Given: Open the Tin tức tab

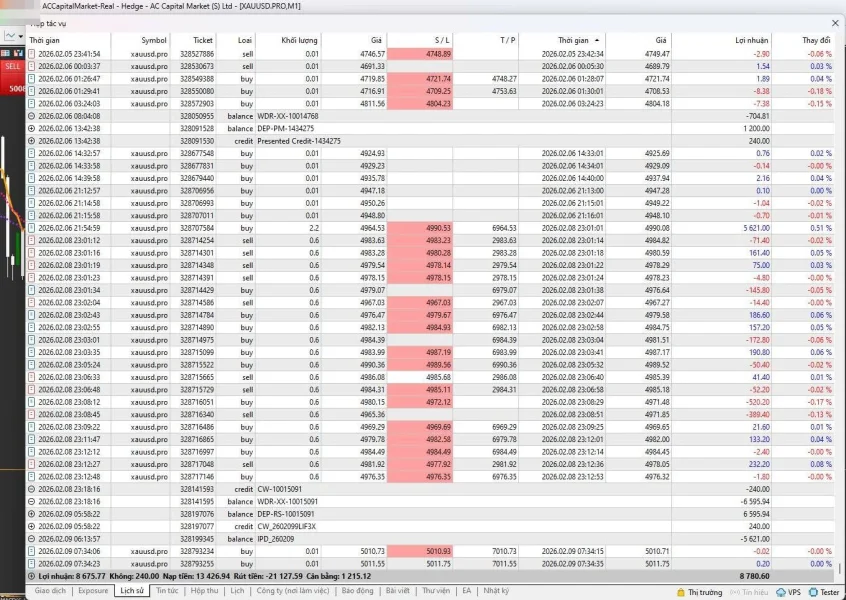Looking at the screenshot, I should (167, 591).
